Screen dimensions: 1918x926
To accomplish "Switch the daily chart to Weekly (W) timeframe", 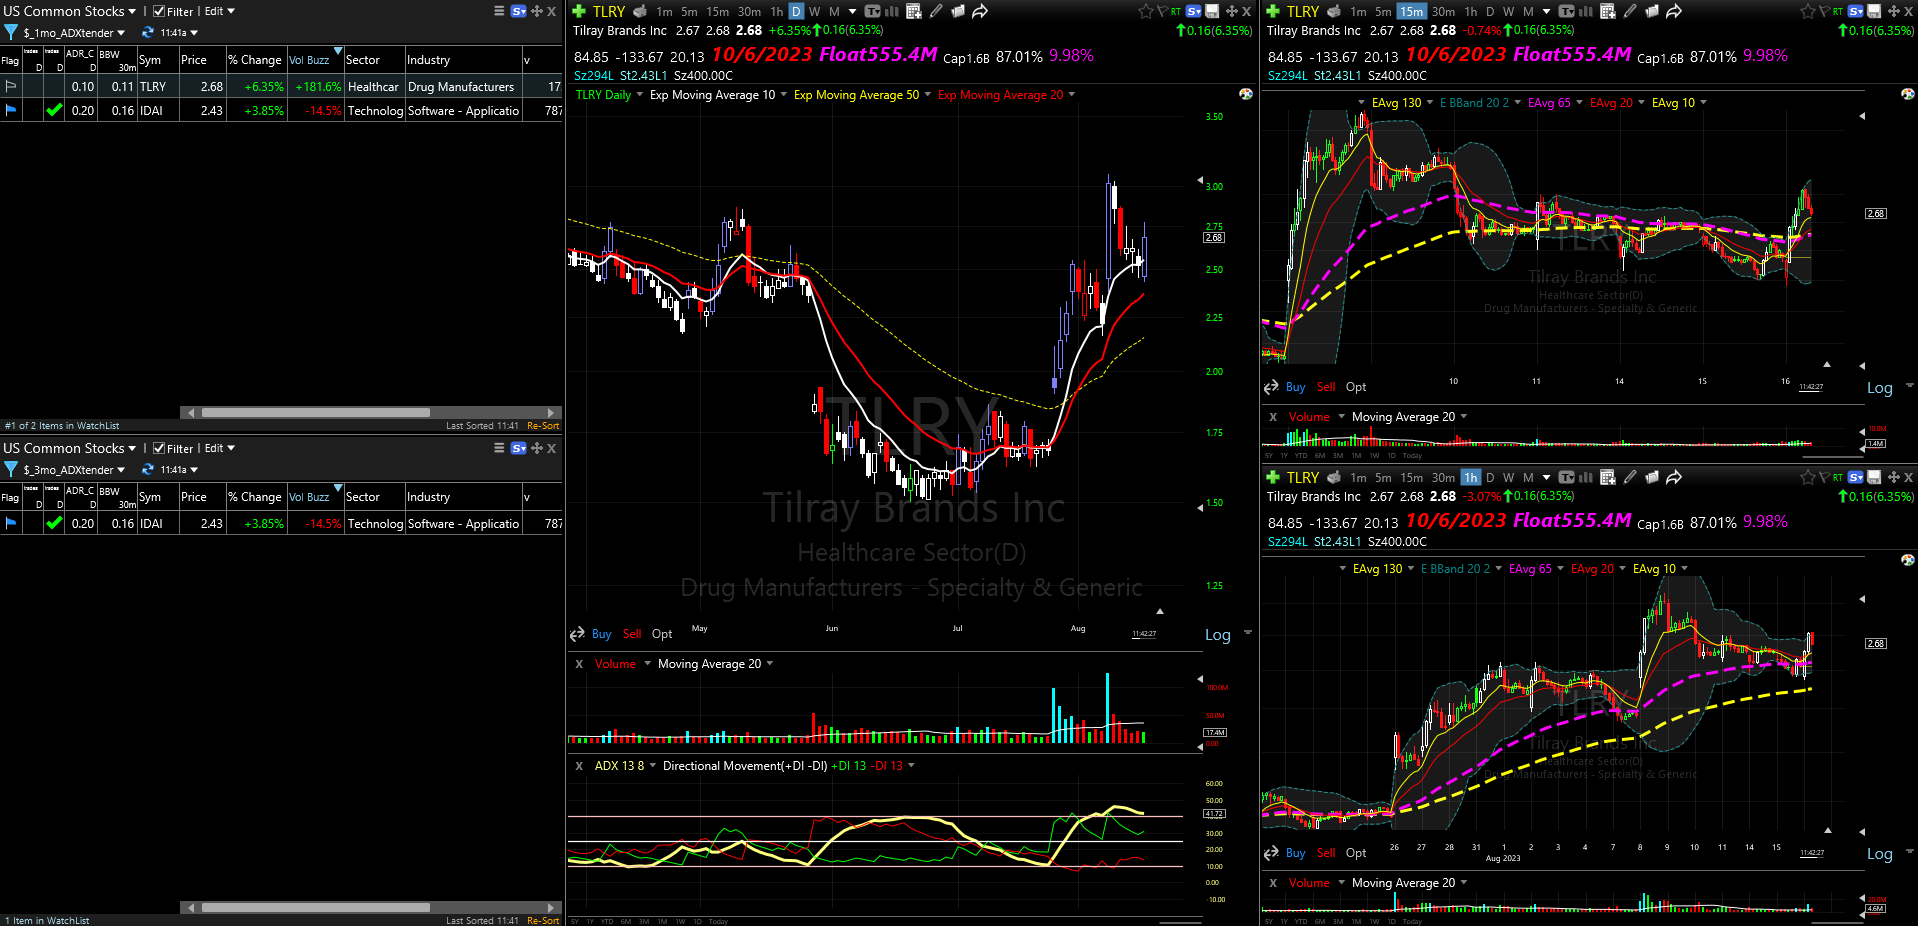I will (814, 11).
